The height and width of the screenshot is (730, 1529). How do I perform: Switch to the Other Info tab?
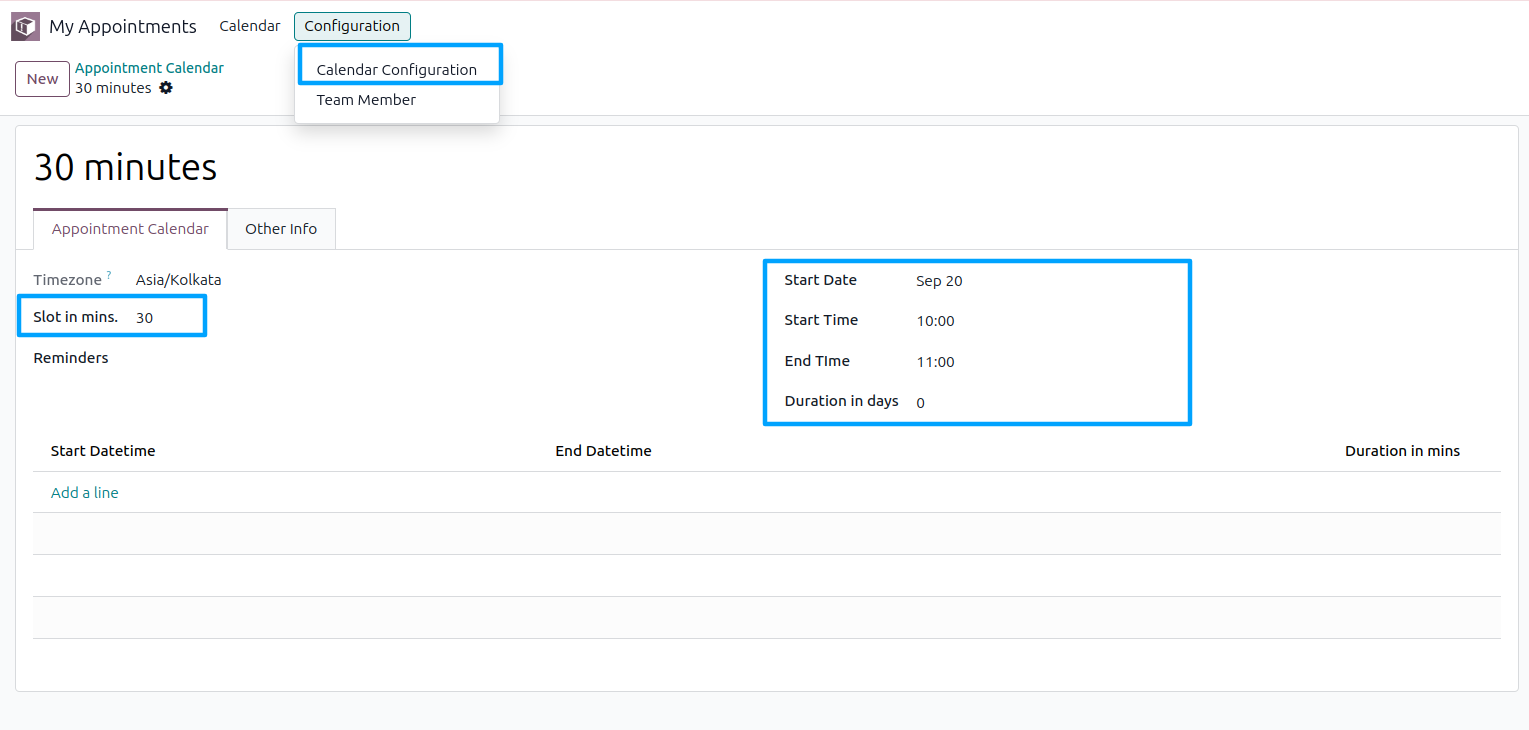coord(281,228)
